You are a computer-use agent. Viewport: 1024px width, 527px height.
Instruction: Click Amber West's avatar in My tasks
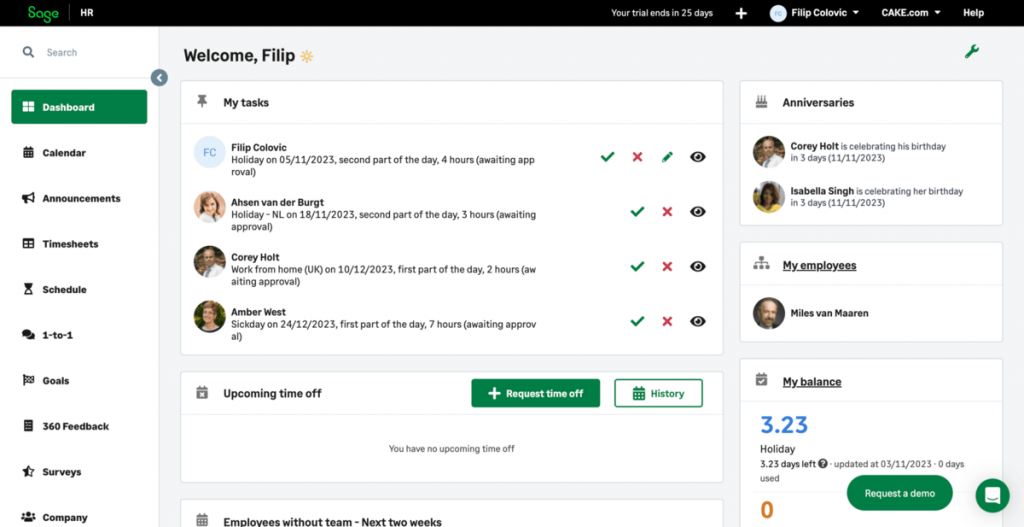[x=210, y=316]
